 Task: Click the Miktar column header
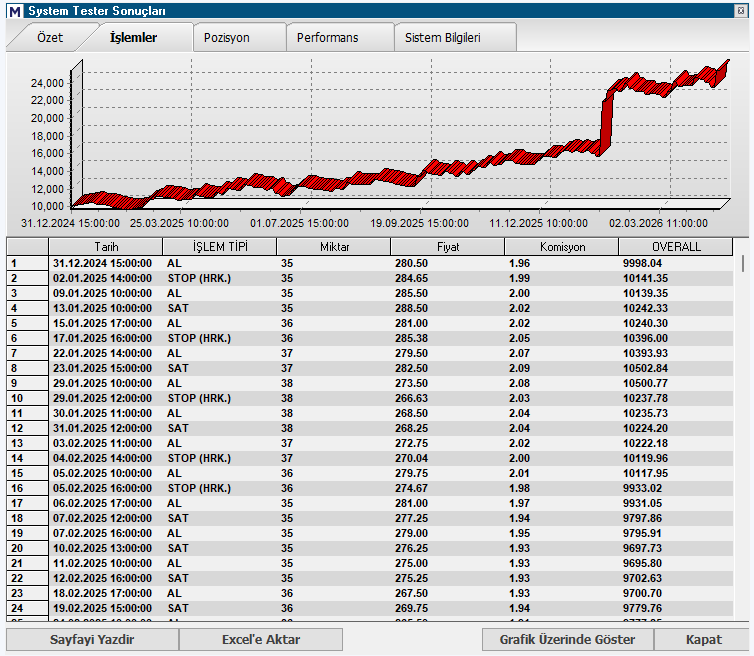(x=334, y=247)
